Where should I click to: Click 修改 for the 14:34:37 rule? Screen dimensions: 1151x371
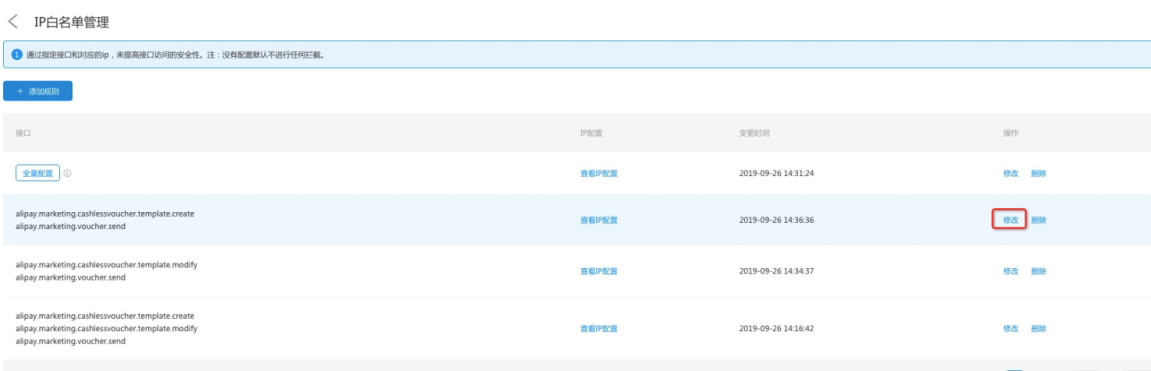point(1011,271)
